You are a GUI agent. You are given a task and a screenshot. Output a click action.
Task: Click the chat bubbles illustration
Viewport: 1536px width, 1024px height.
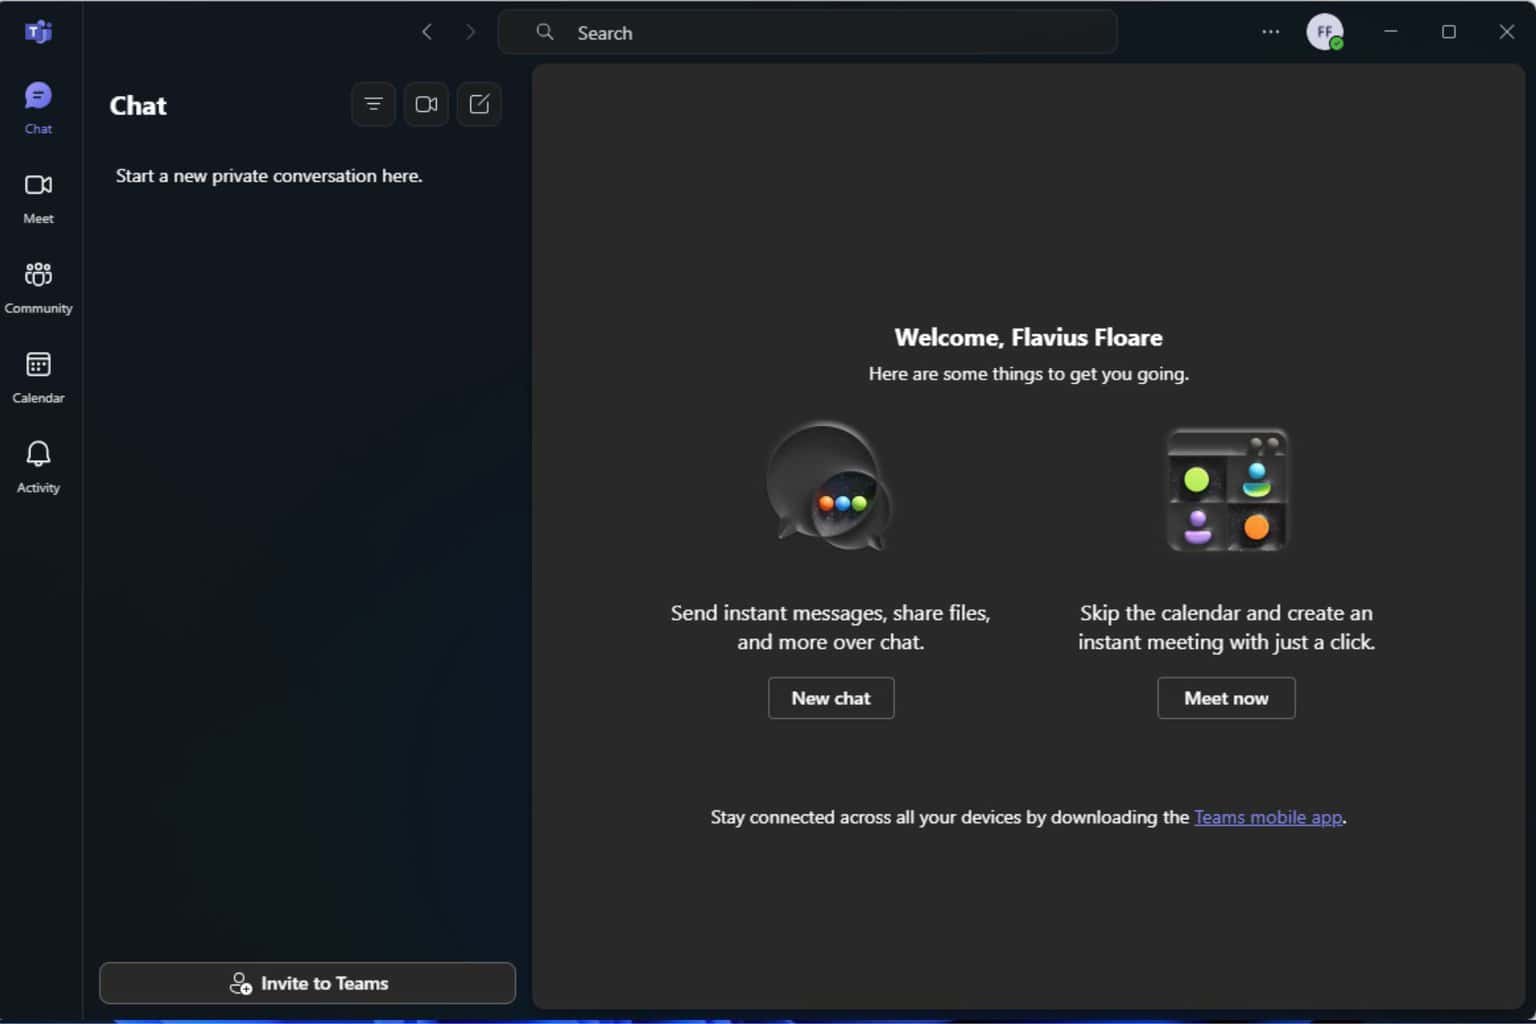[x=829, y=486]
